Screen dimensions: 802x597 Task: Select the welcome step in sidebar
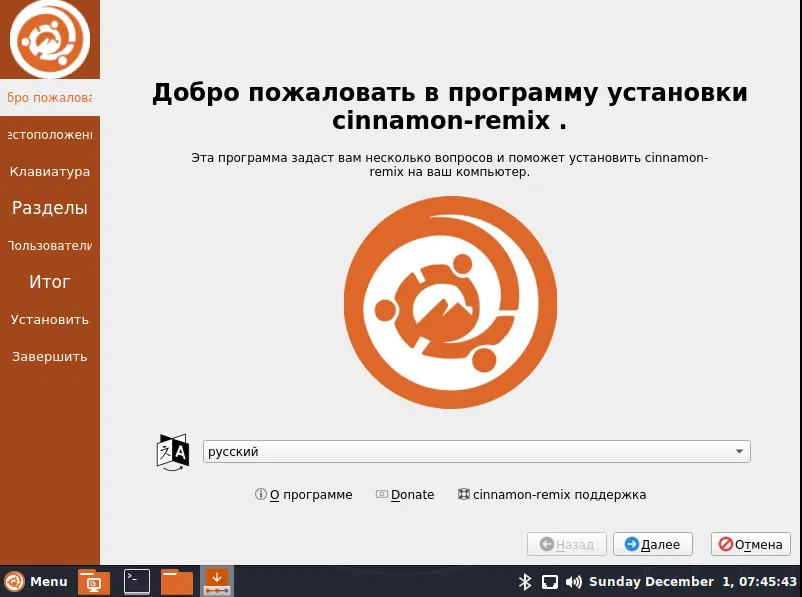click(x=50, y=98)
